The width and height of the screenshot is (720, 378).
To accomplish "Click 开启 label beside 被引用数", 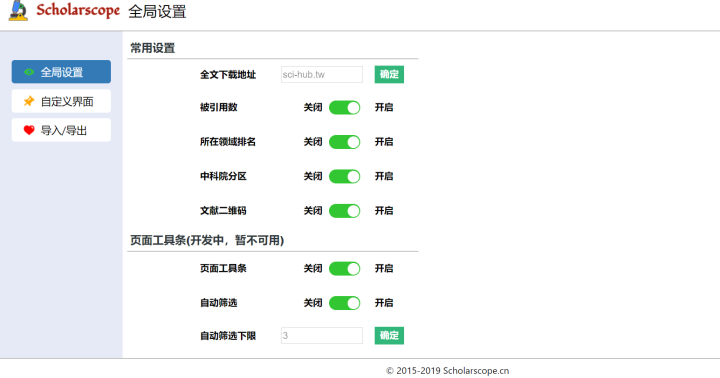I will 384,107.
